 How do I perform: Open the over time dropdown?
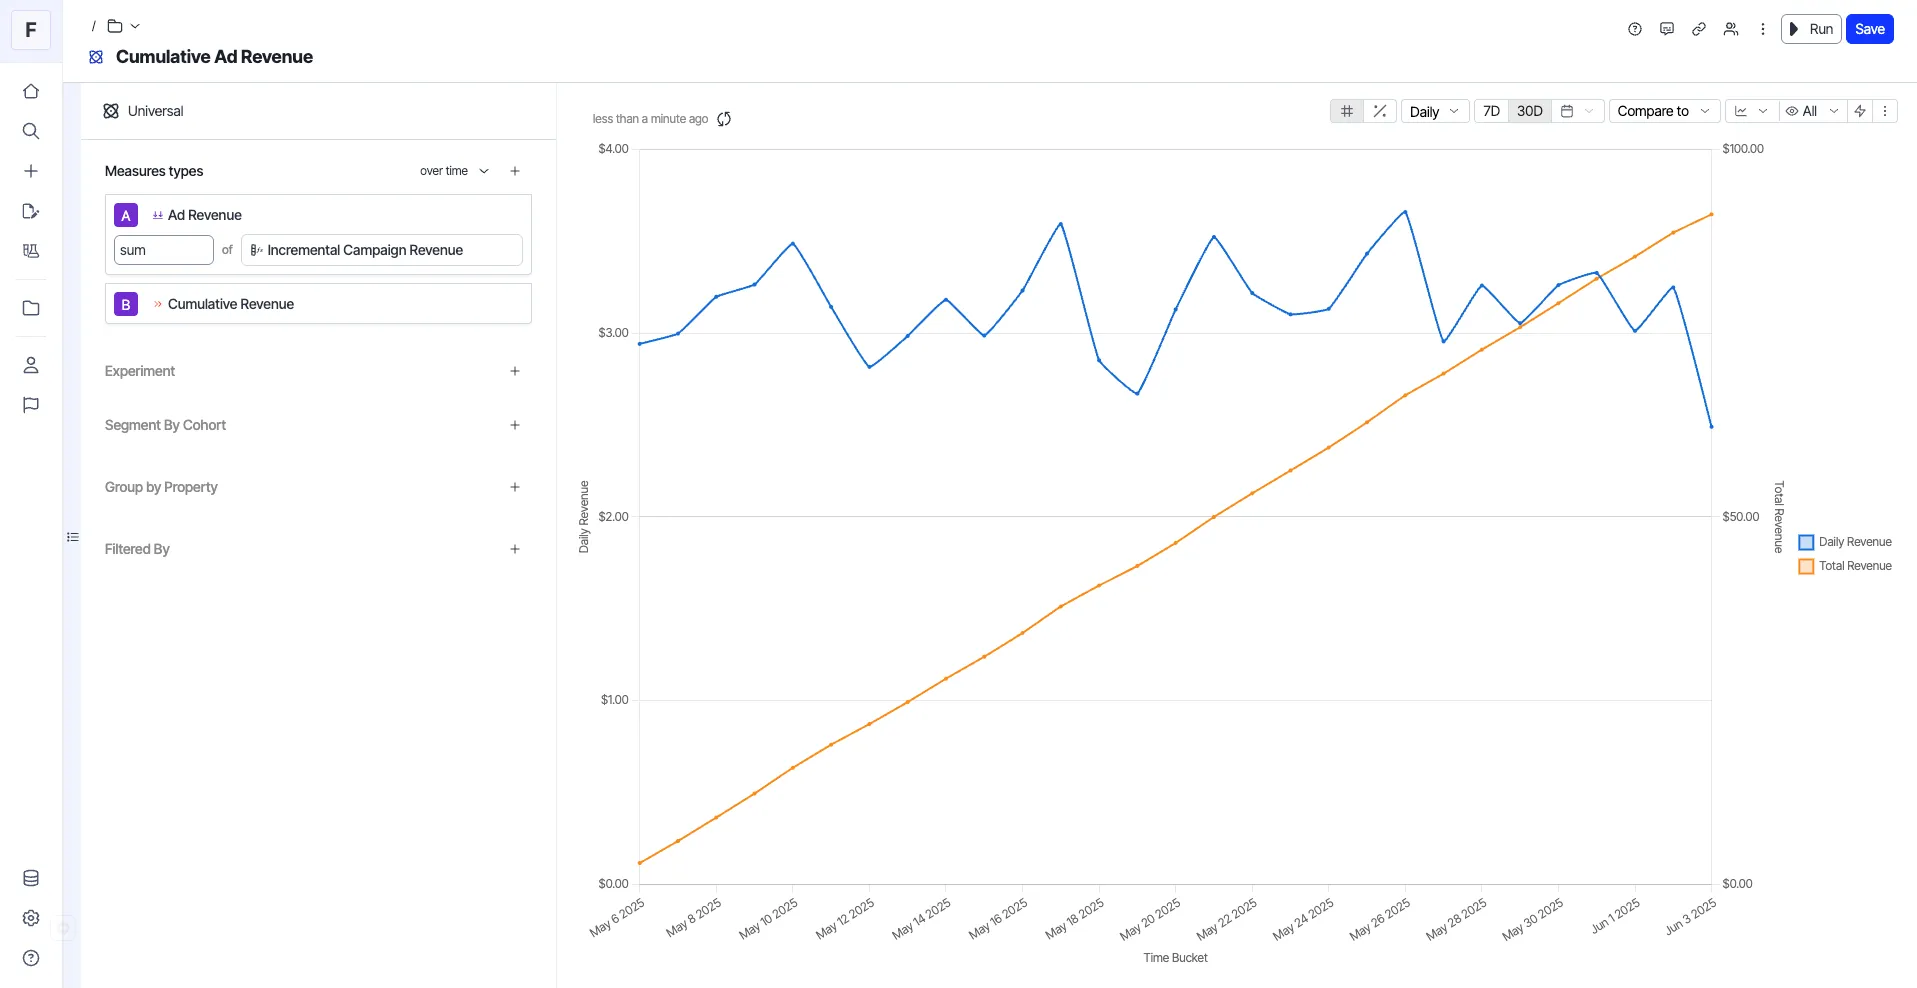454,171
